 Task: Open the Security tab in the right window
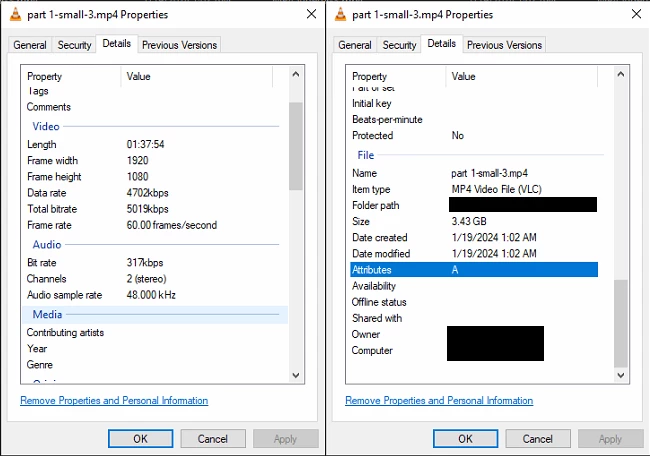click(x=400, y=45)
